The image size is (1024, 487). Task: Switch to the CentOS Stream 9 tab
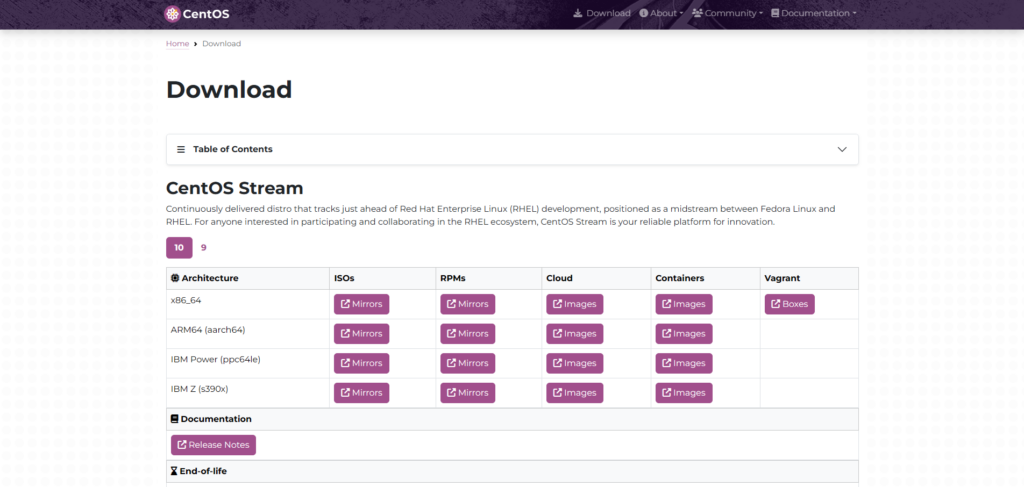point(204,248)
